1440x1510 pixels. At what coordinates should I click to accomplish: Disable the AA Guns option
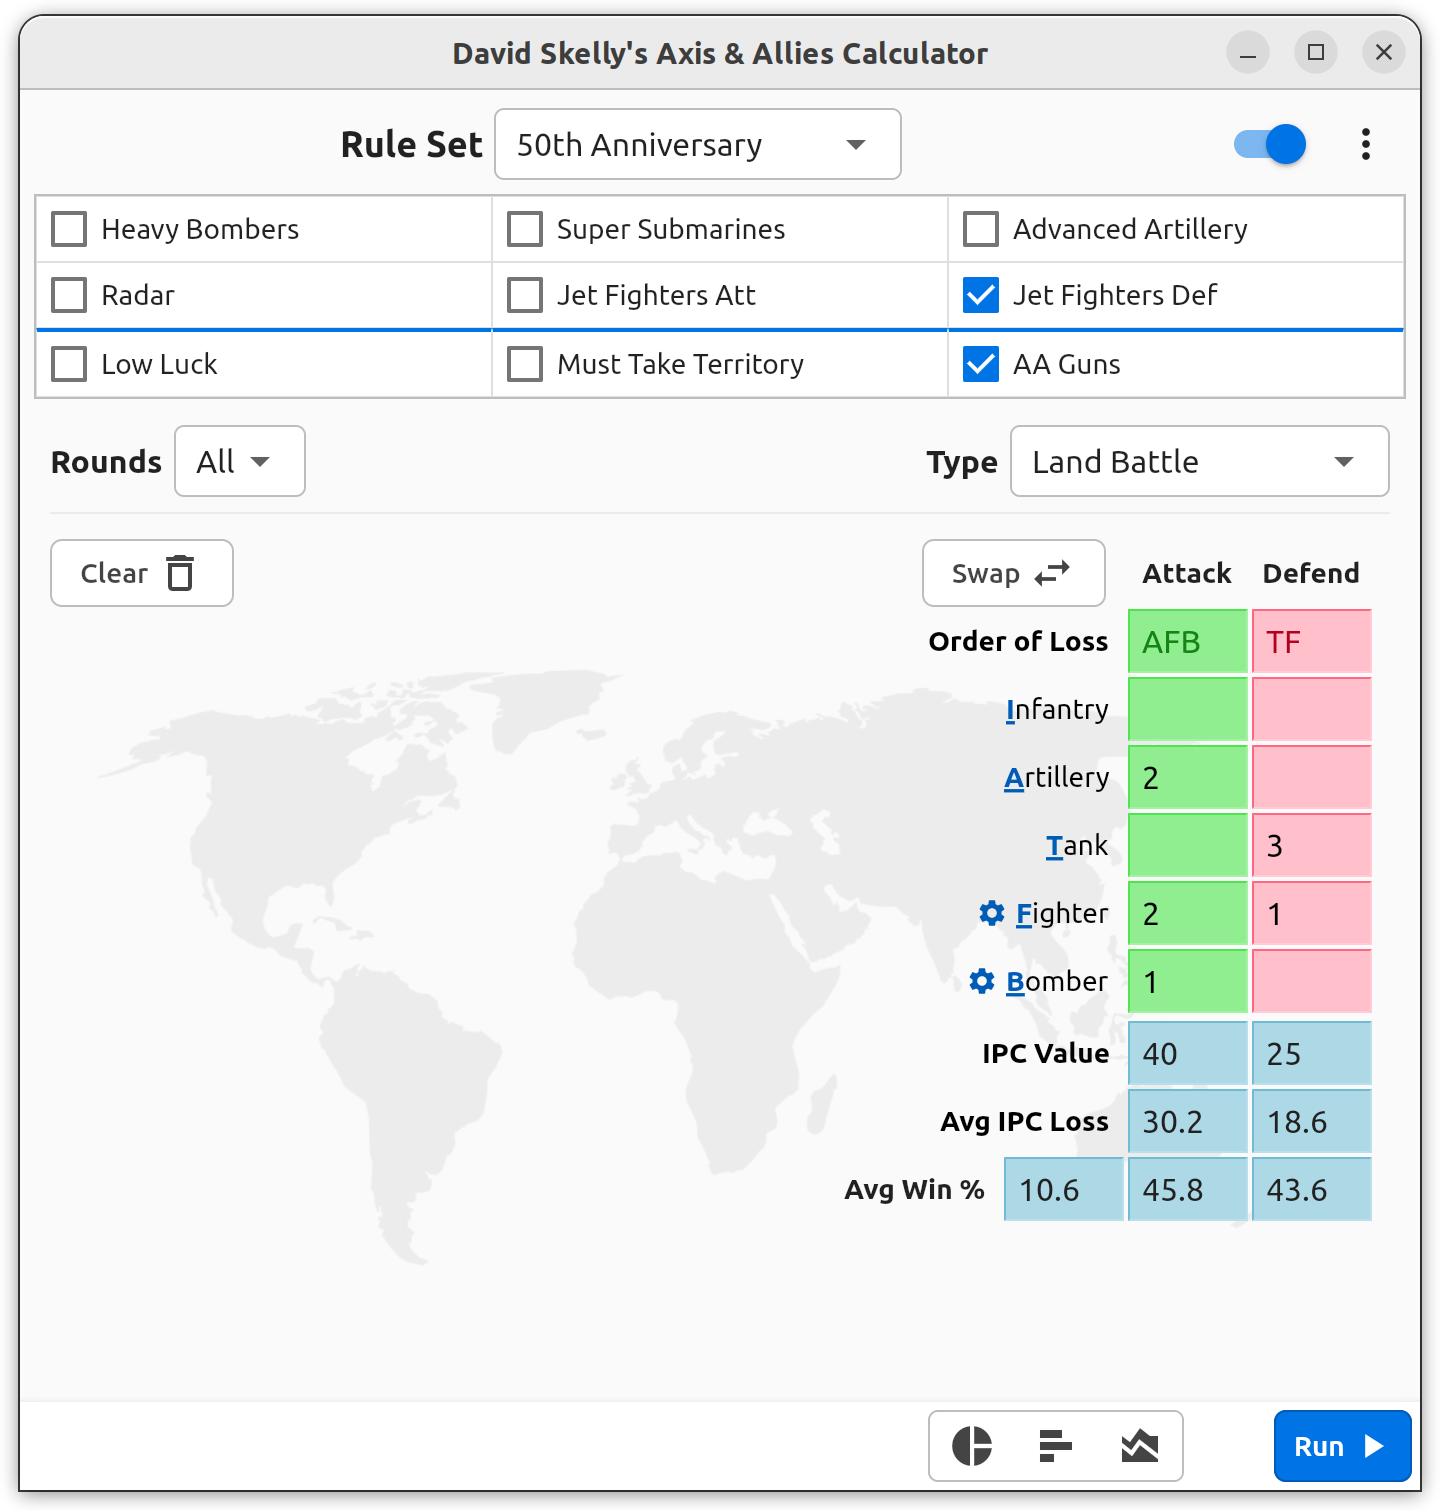pyautogui.click(x=980, y=364)
